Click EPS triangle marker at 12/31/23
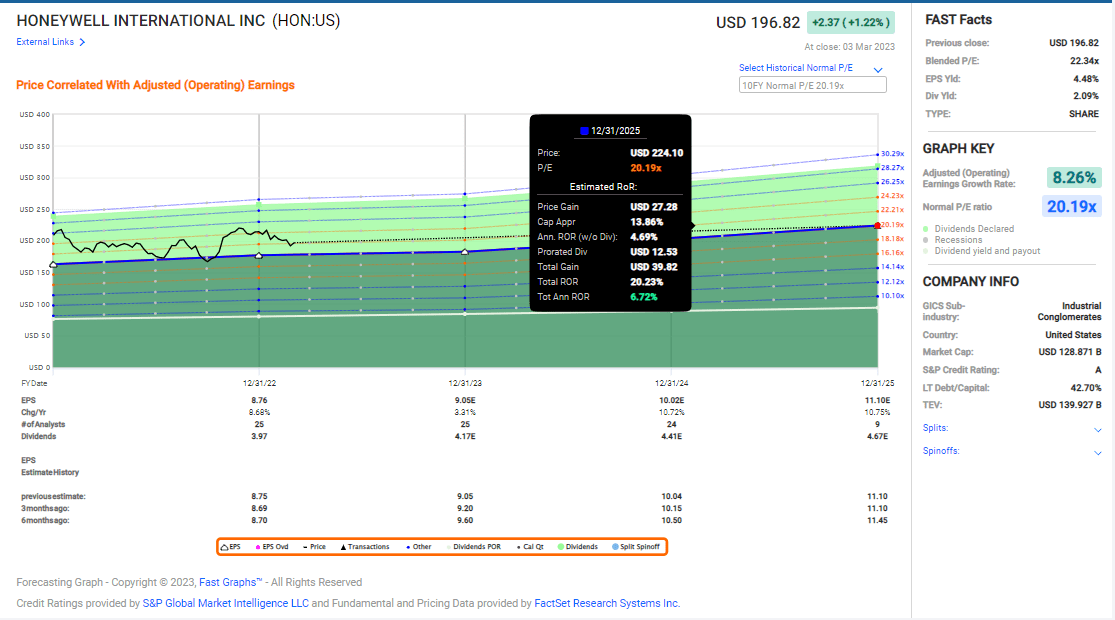The width and height of the screenshot is (1115, 620). [x=465, y=252]
